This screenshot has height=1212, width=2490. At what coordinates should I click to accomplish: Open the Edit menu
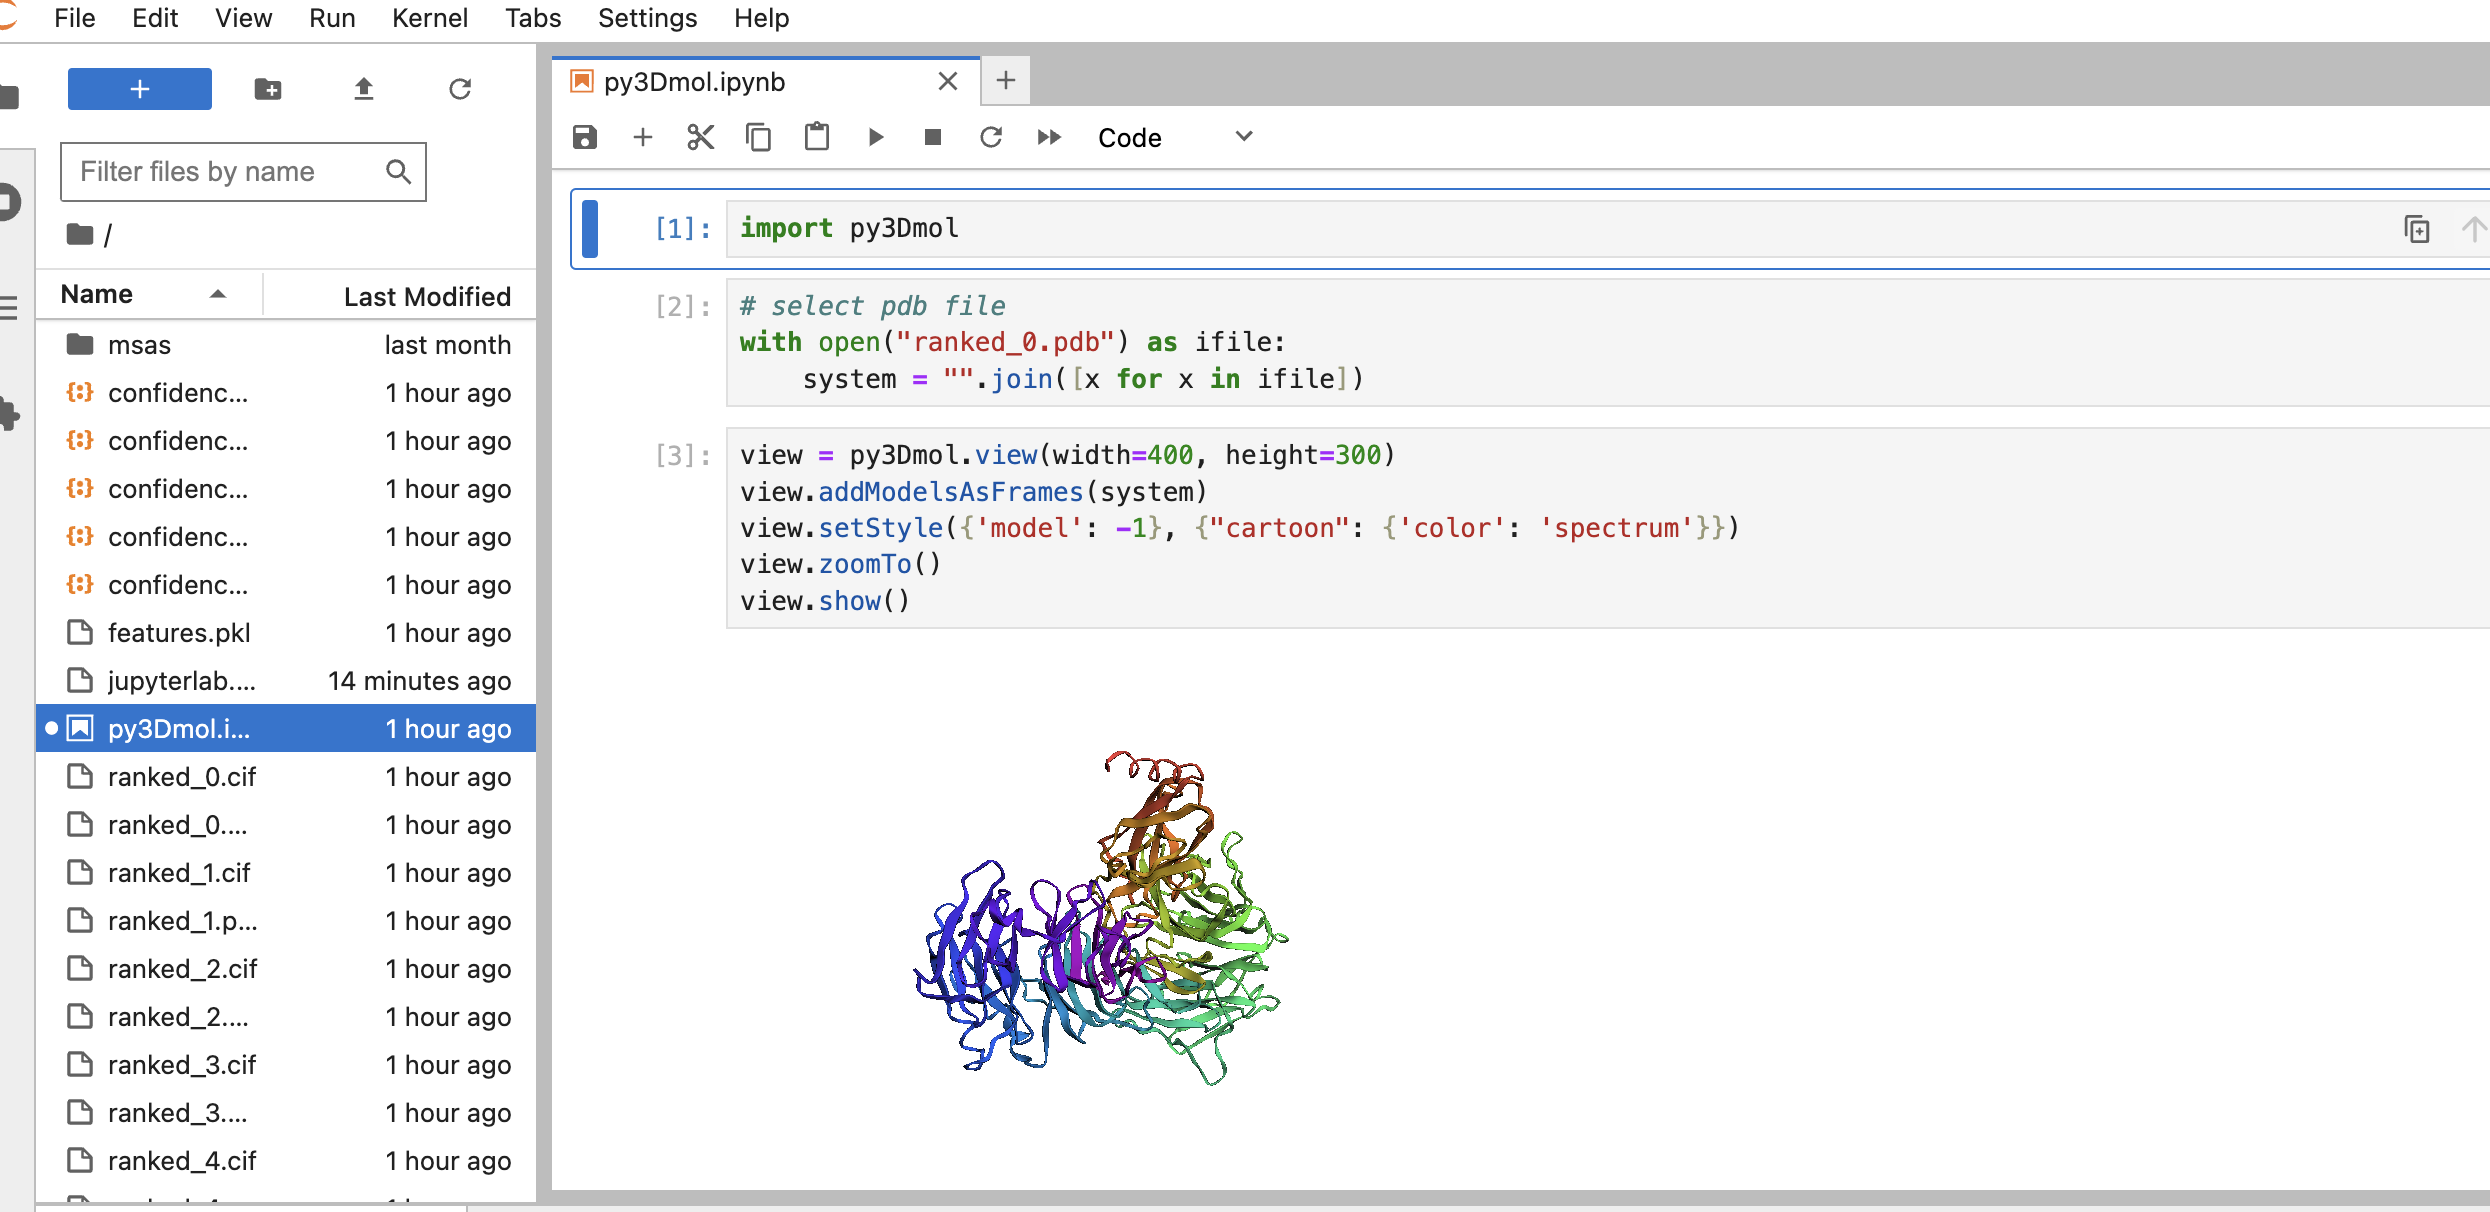(155, 18)
